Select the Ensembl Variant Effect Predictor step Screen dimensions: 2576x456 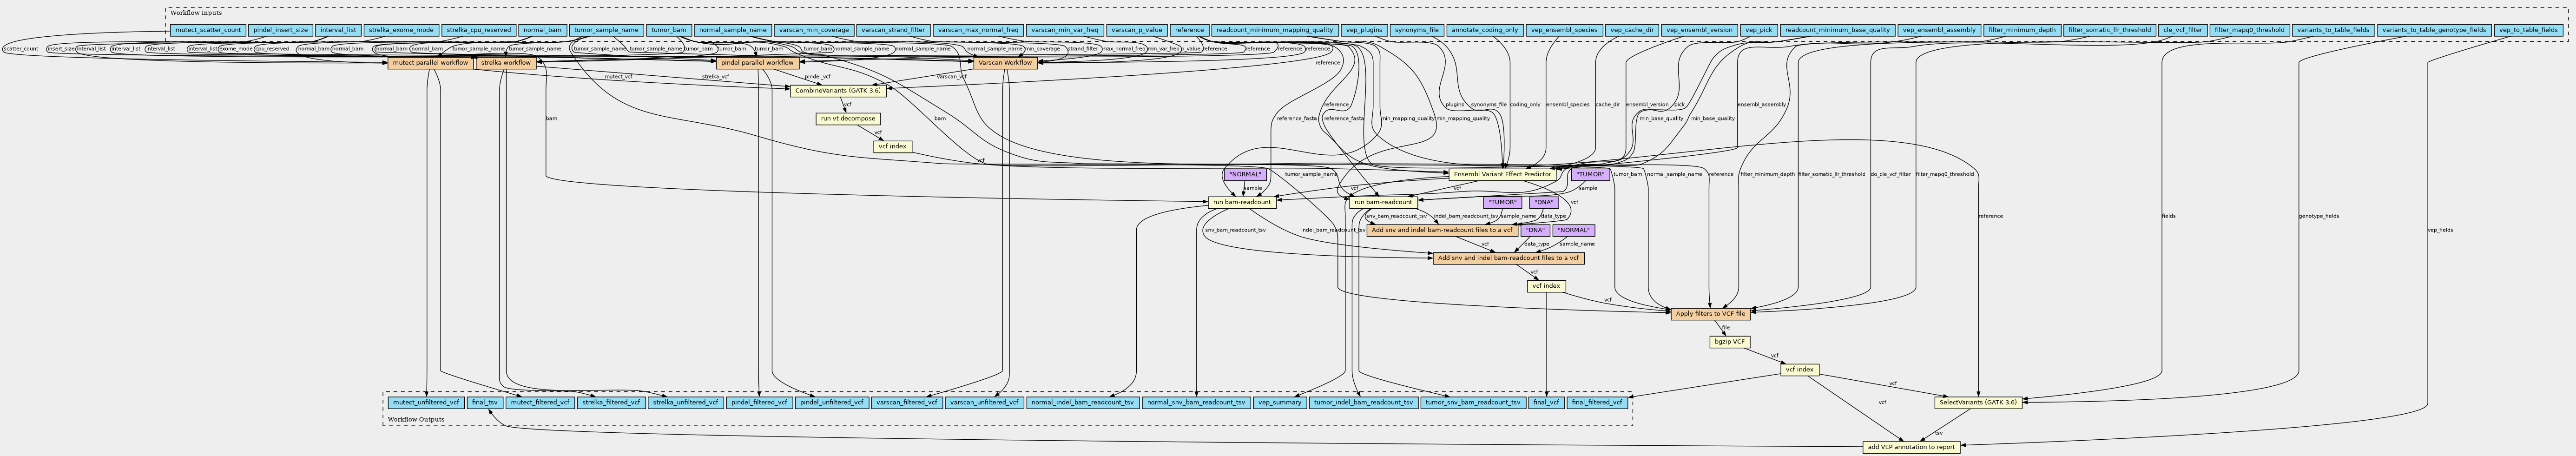pos(1501,175)
